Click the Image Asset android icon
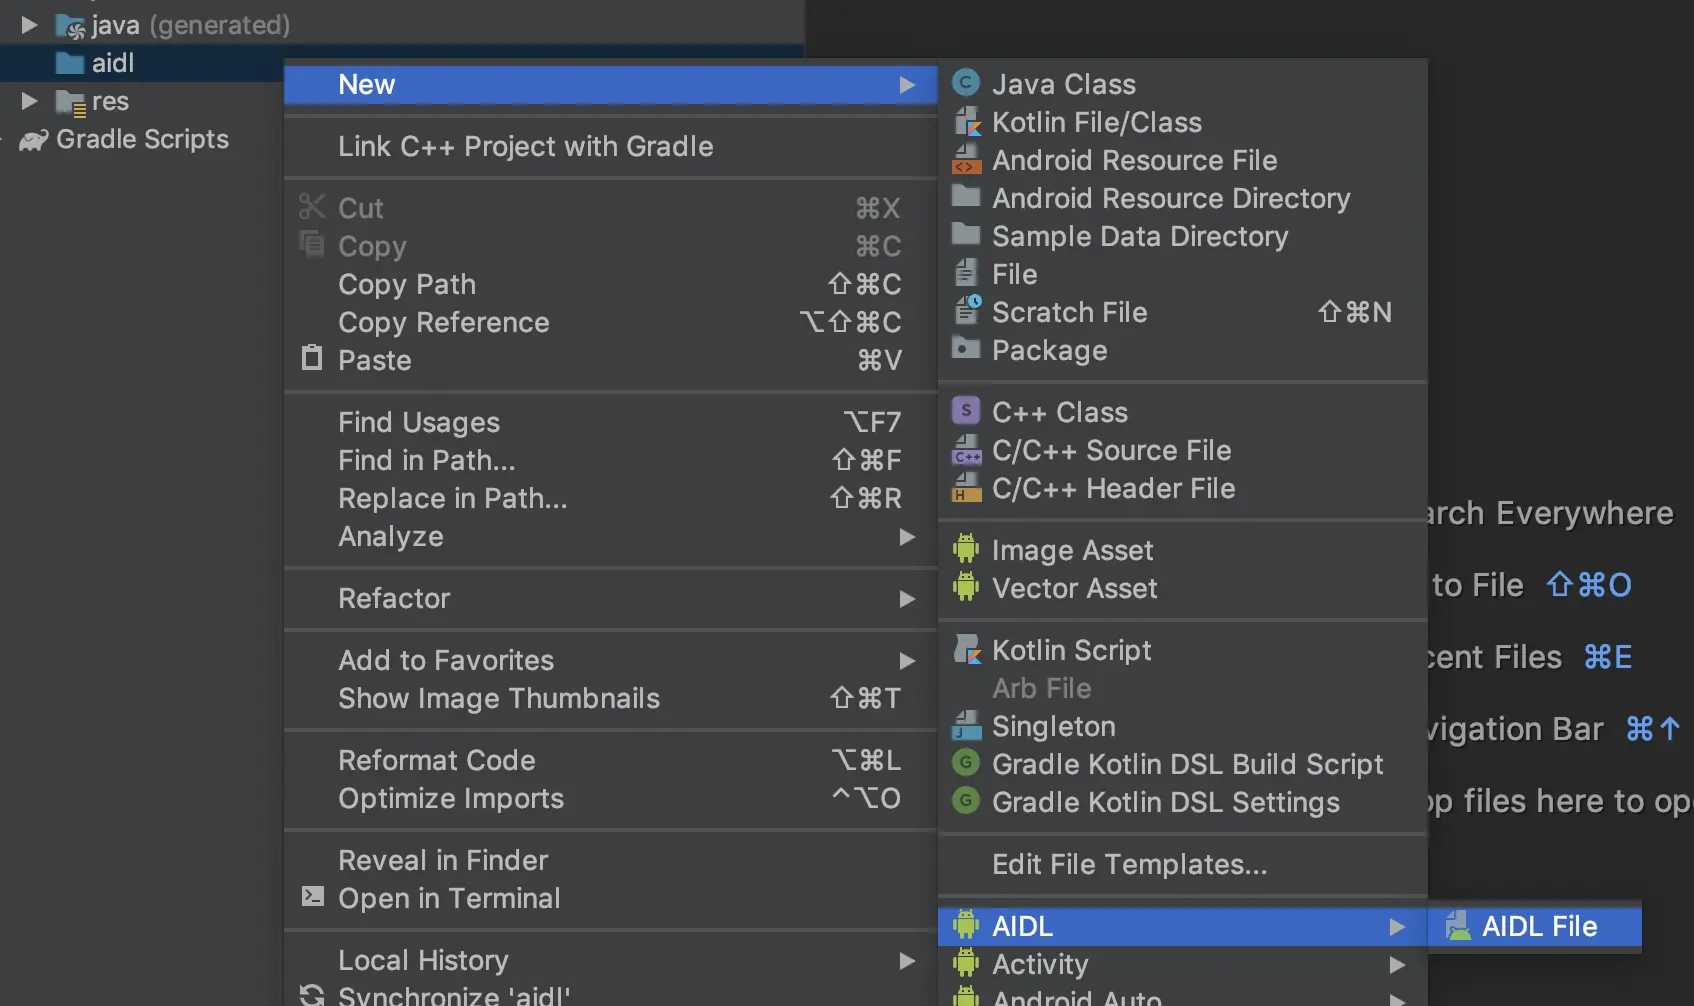The image size is (1694, 1006). (x=966, y=549)
